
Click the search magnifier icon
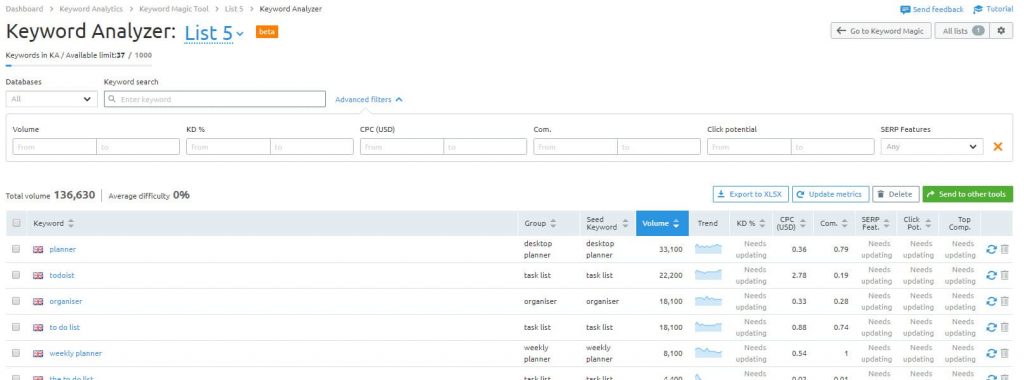[113, 99]
